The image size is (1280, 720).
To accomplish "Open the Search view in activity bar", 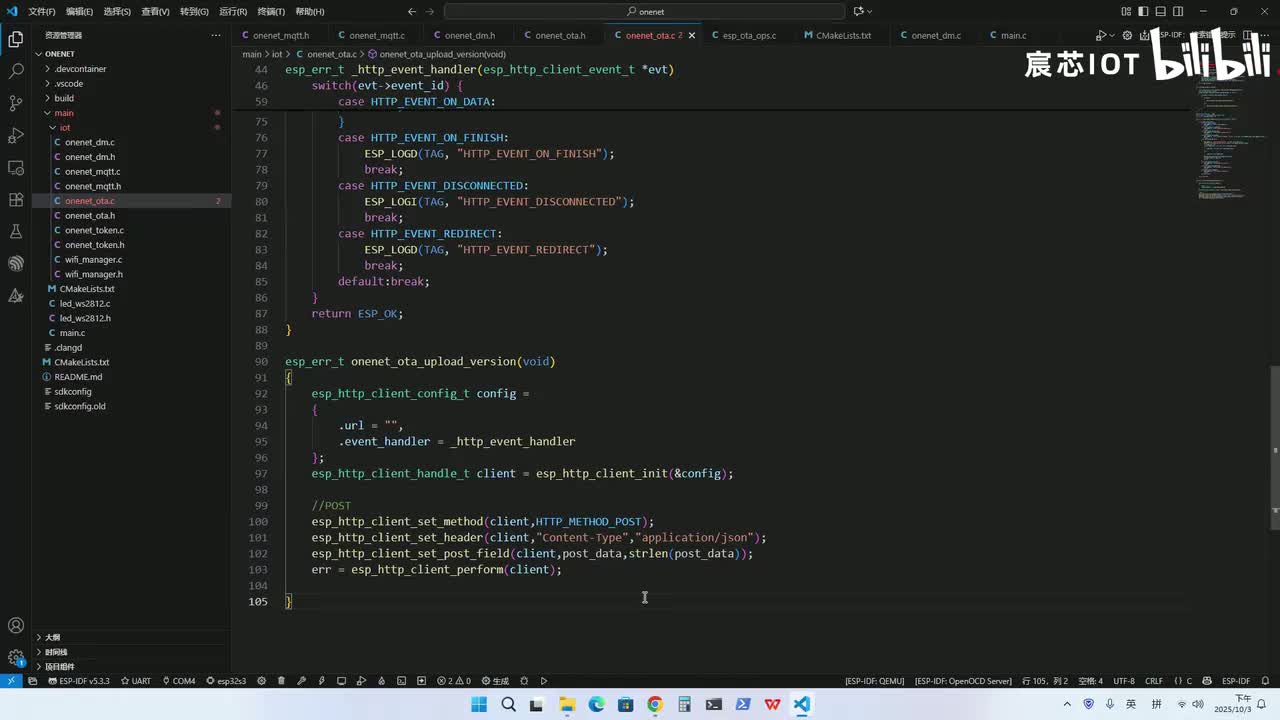I will click(16, 72).
